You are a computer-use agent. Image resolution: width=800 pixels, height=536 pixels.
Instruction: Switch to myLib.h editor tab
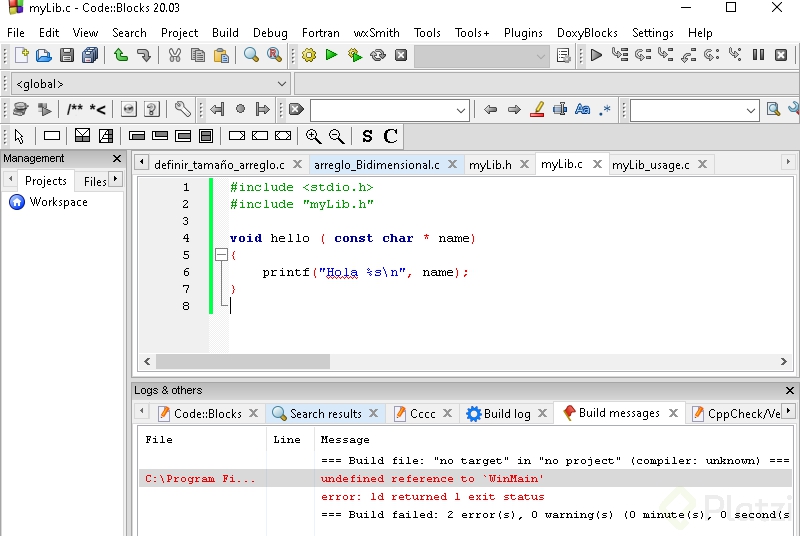pos(490,165)
